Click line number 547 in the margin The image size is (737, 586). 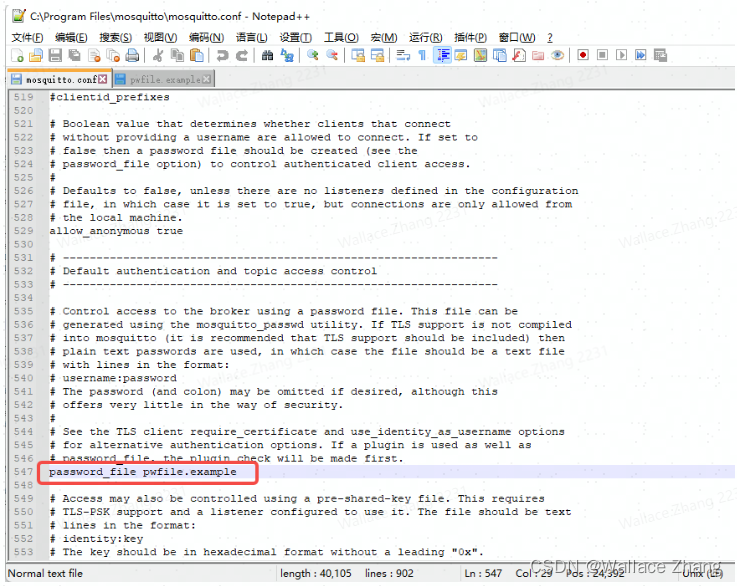click(24, 472)
